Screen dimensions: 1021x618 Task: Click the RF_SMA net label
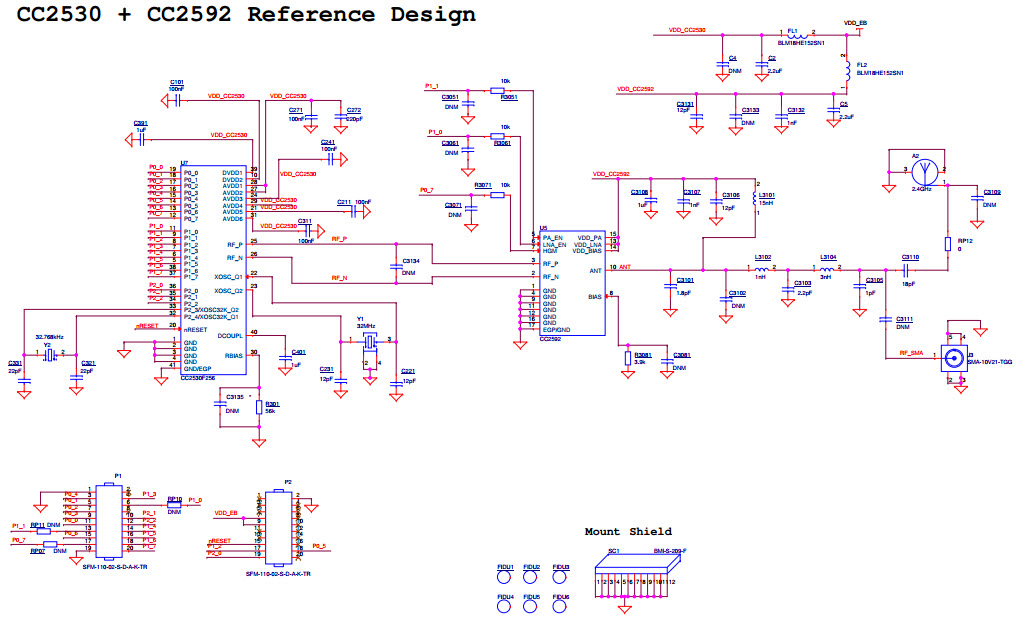pos(912,353)
